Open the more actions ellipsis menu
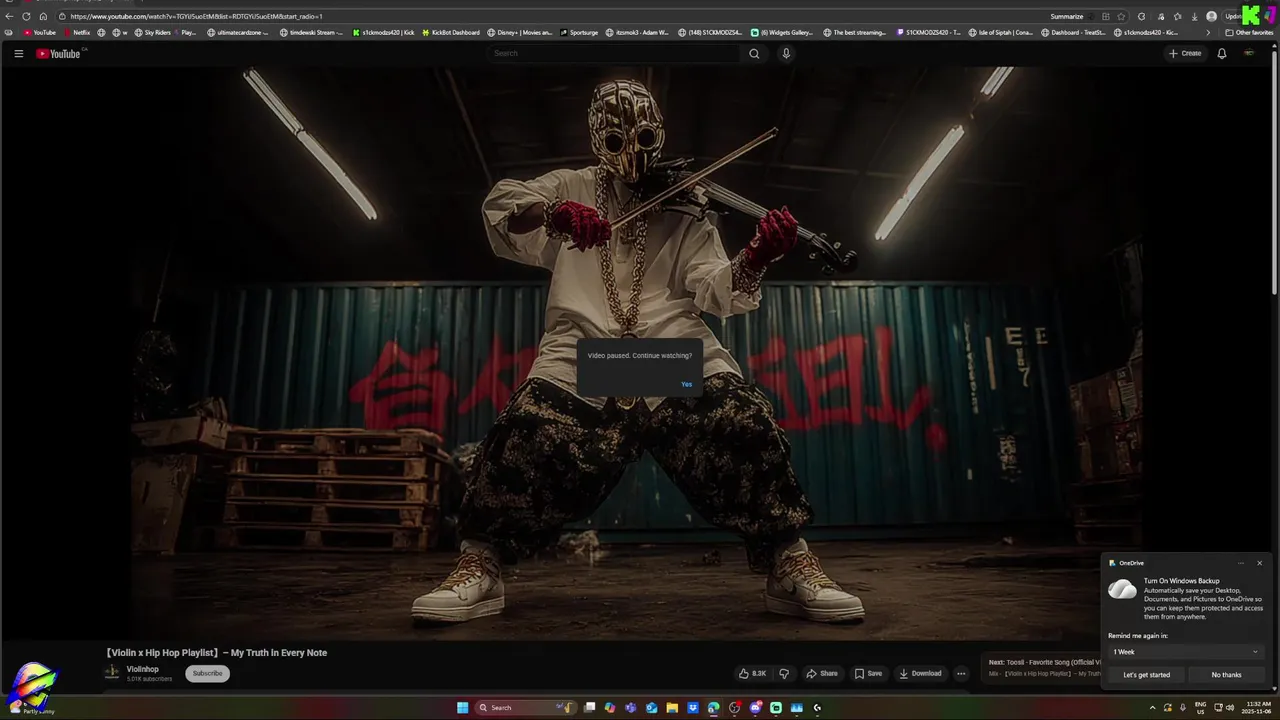This screenshot has width=1280, height=720. point(961,673)
